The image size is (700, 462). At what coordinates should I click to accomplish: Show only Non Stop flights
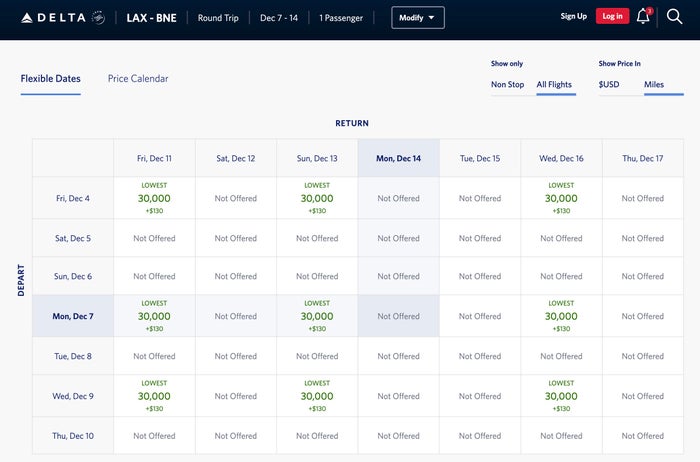pos(508,84)
